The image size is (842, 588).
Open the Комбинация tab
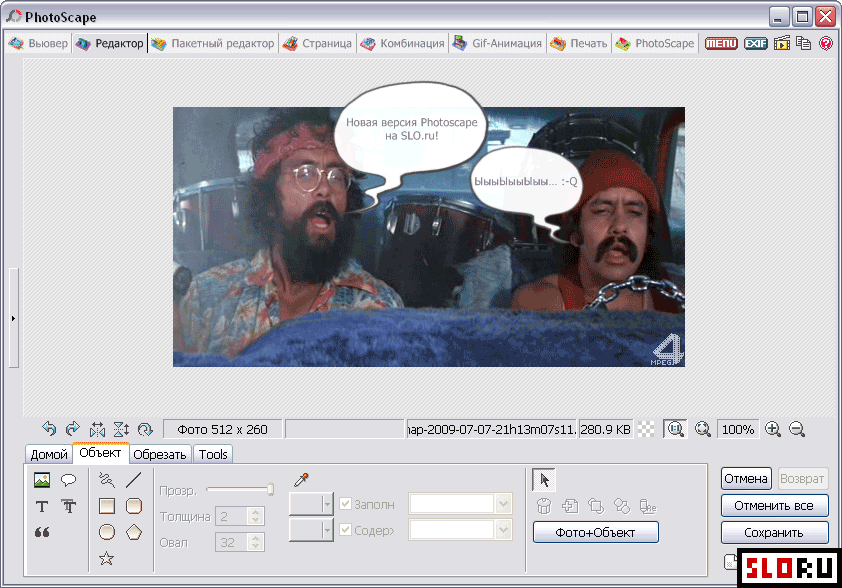(403, 43)
